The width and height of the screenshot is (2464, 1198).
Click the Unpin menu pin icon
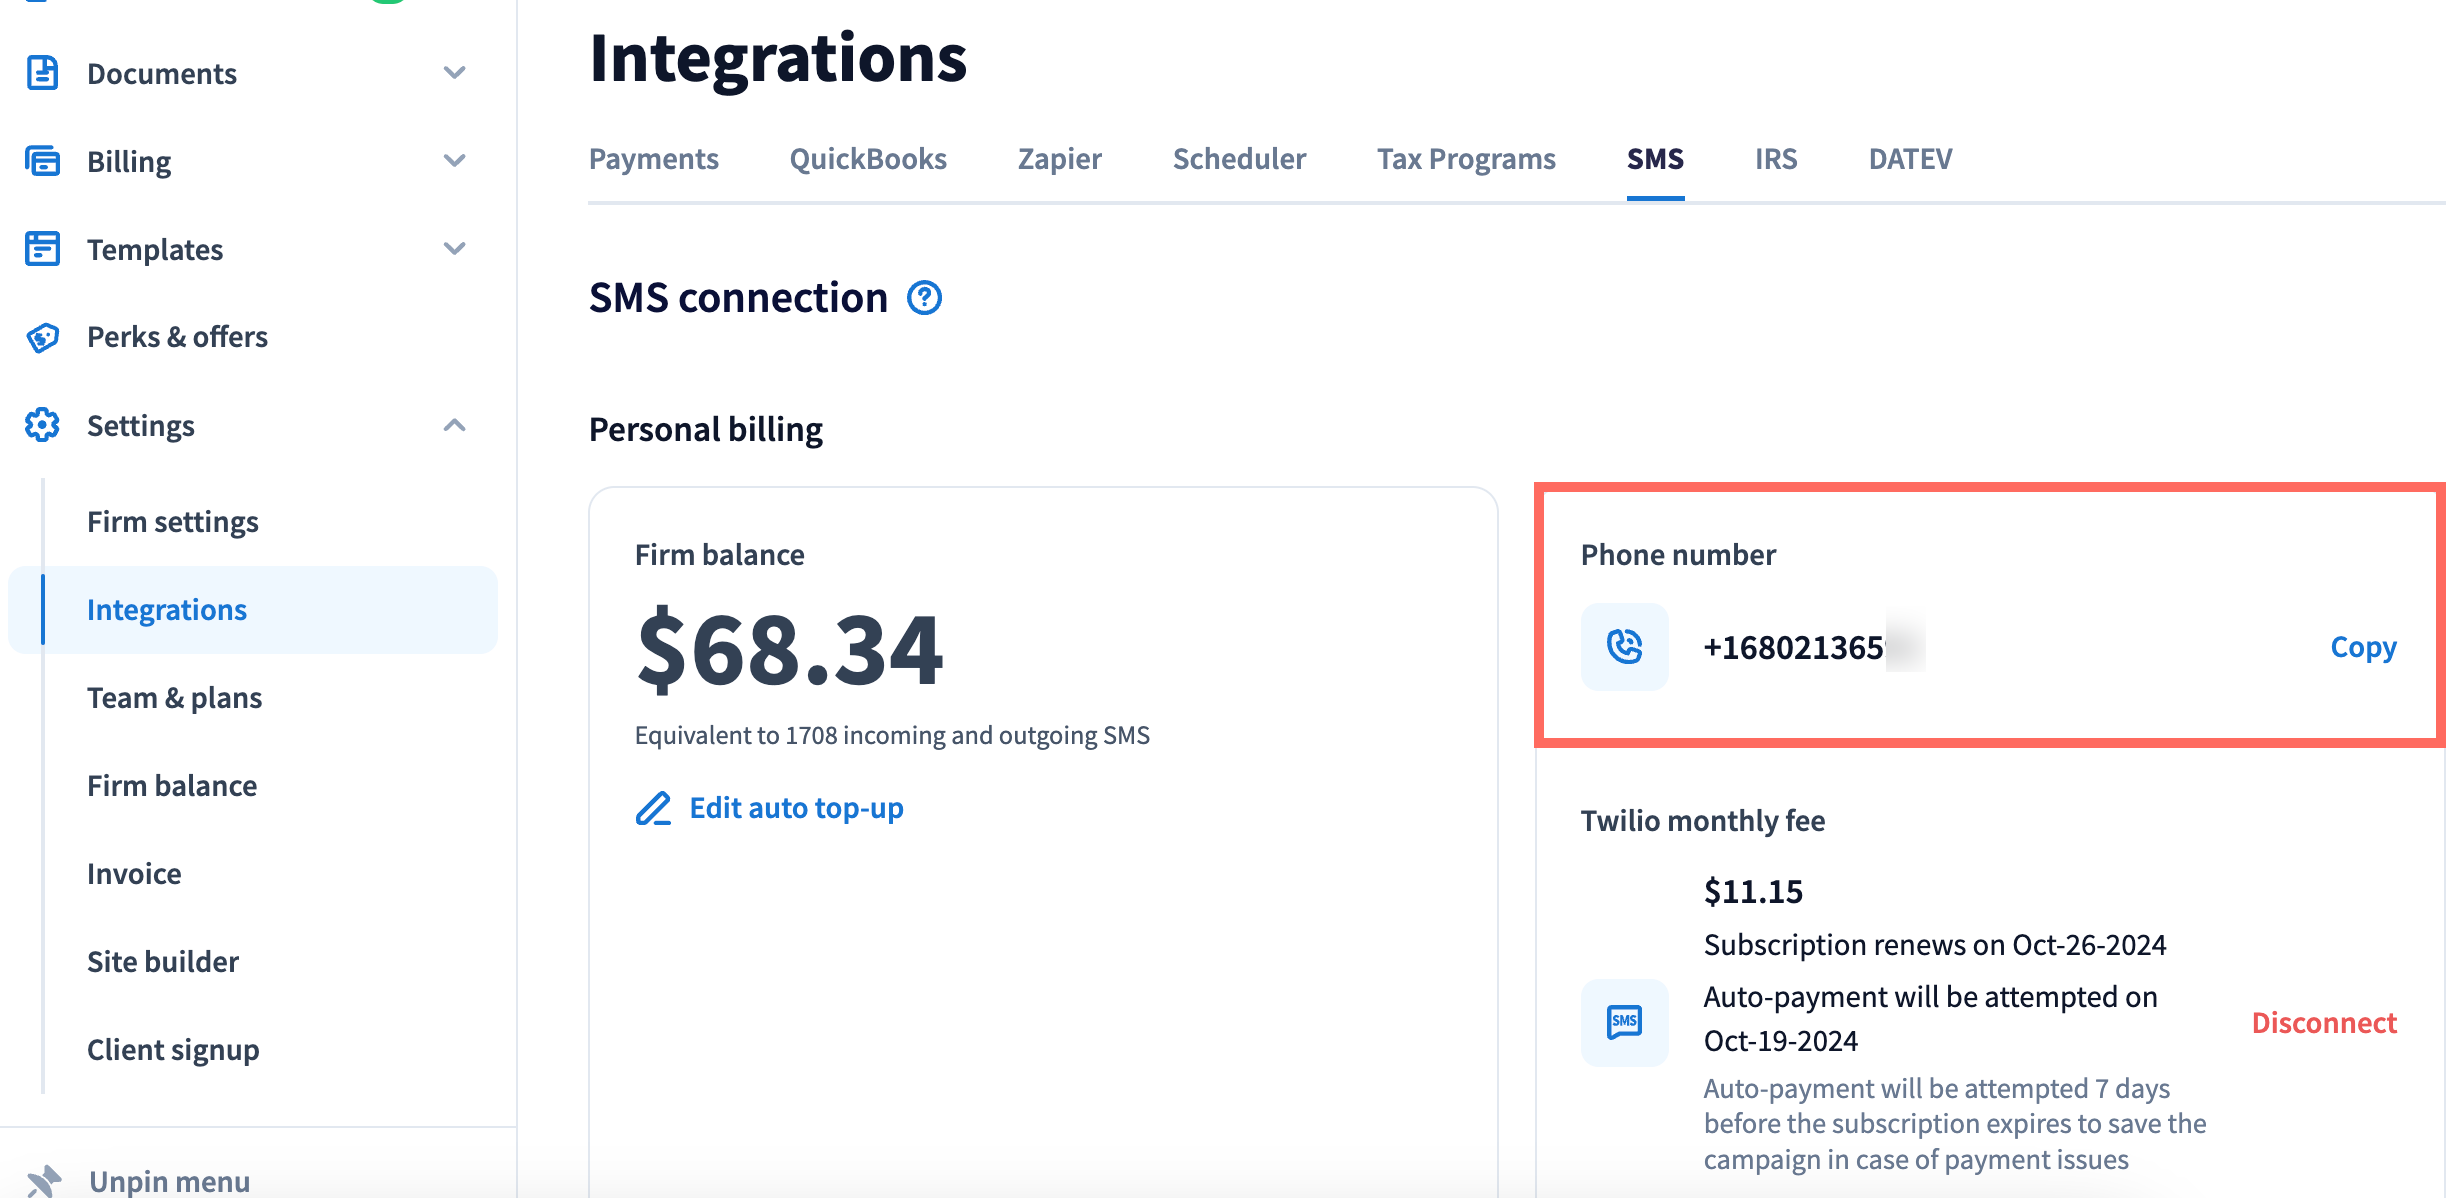(x=44, y=1180)
